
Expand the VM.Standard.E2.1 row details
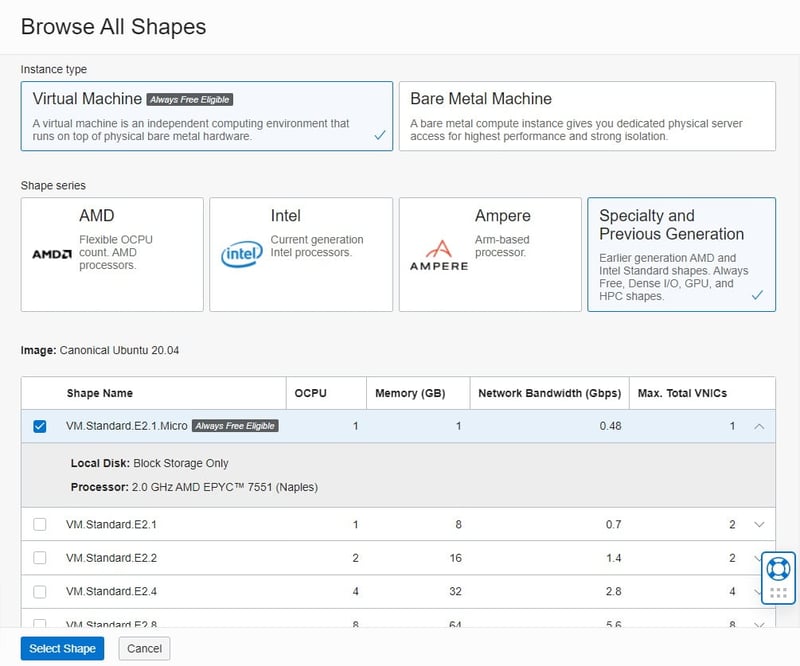[x=759, y=524]
